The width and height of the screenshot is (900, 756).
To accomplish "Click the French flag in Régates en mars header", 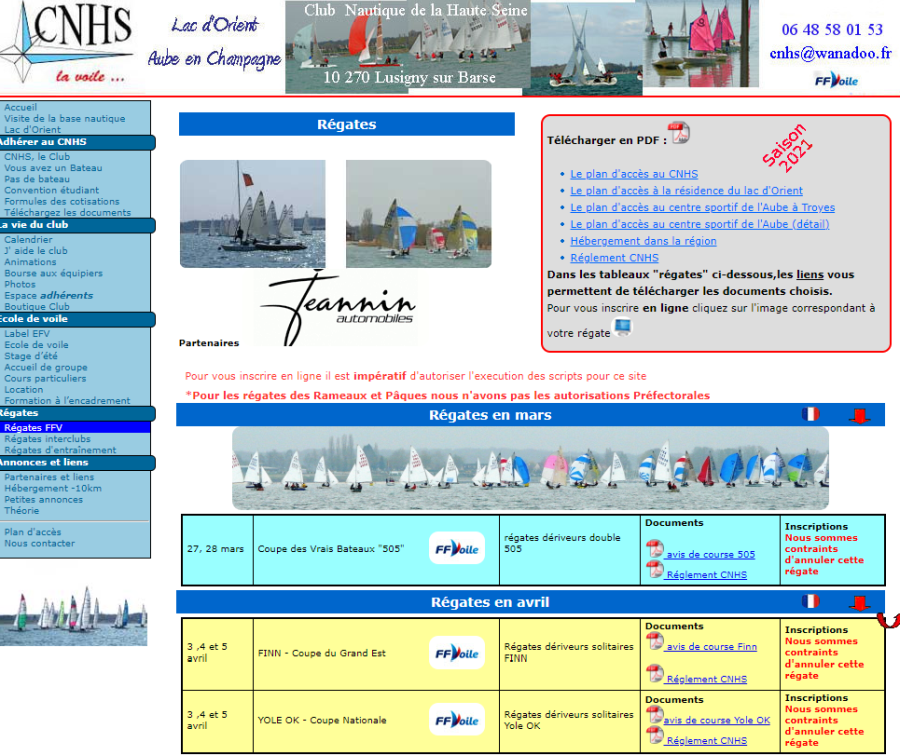I will pyautogui.click(x=810, y=414).
